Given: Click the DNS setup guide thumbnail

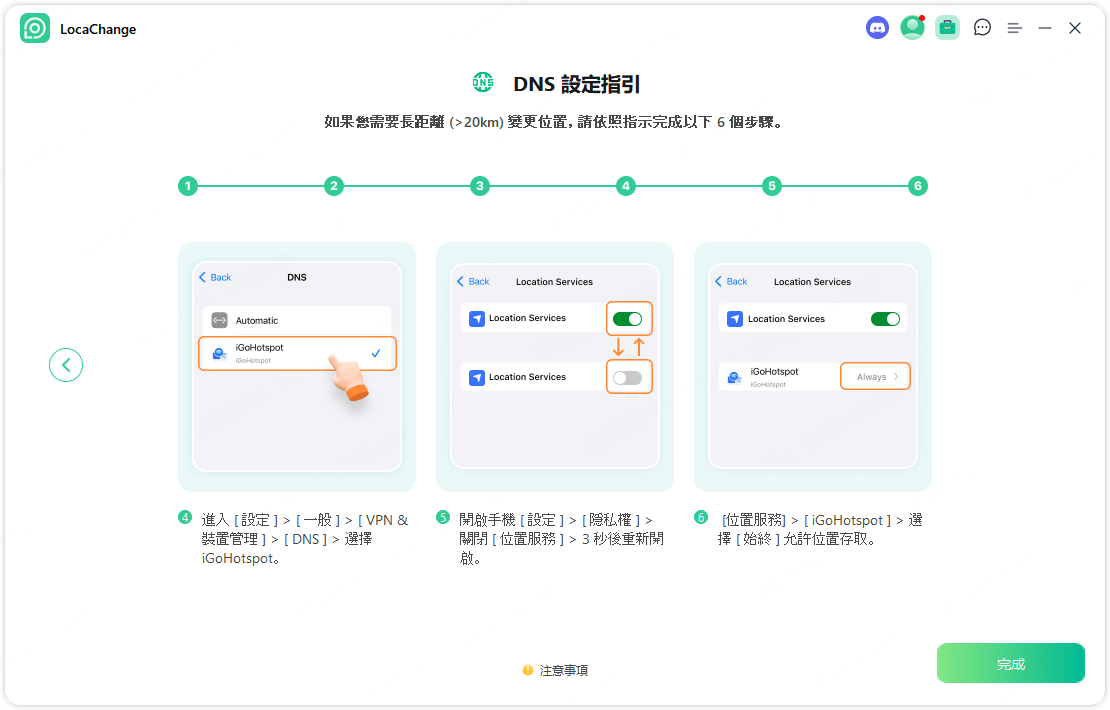Looking at the screenshot, I should 297,367.
